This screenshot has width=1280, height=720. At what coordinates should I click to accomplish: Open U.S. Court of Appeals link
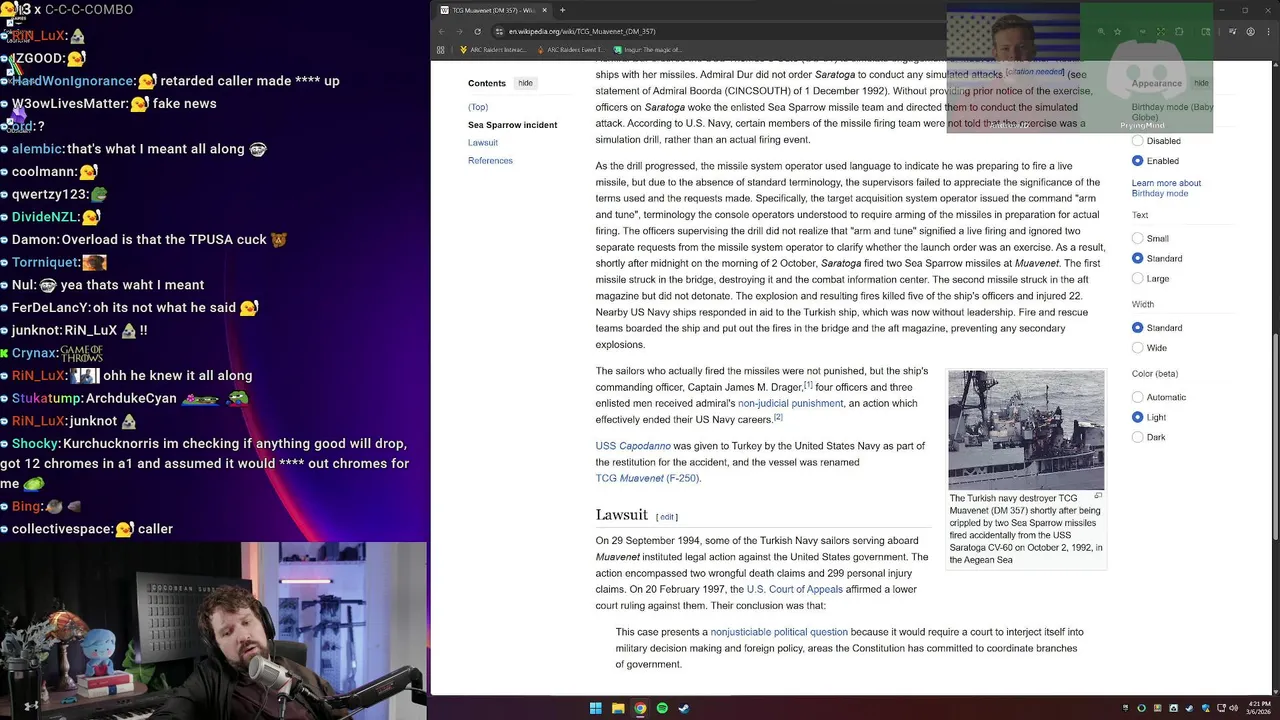(x=794, y=589)
